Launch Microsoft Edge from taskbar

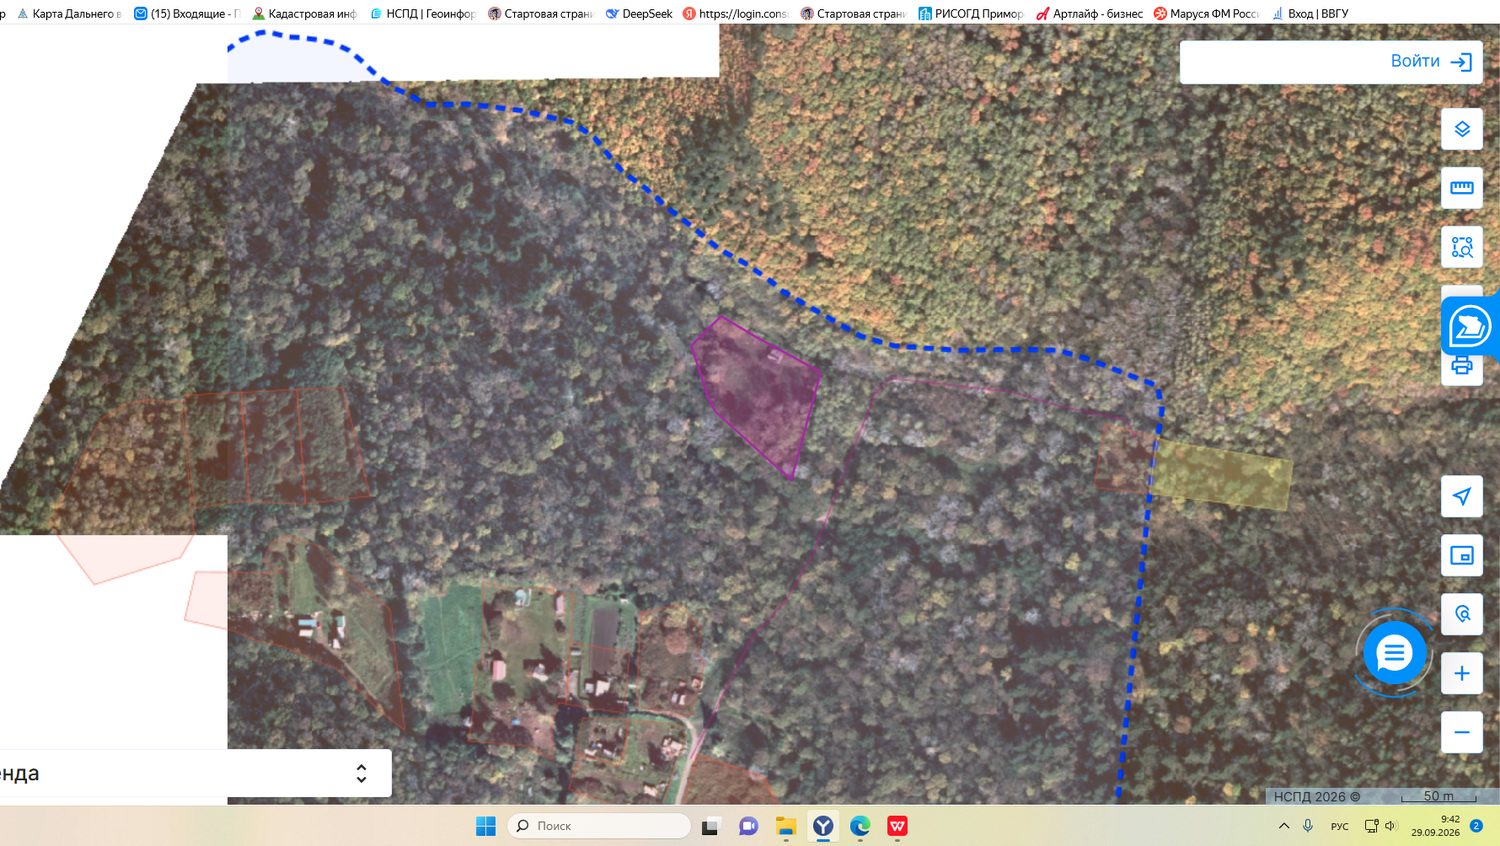coord(860,826)
